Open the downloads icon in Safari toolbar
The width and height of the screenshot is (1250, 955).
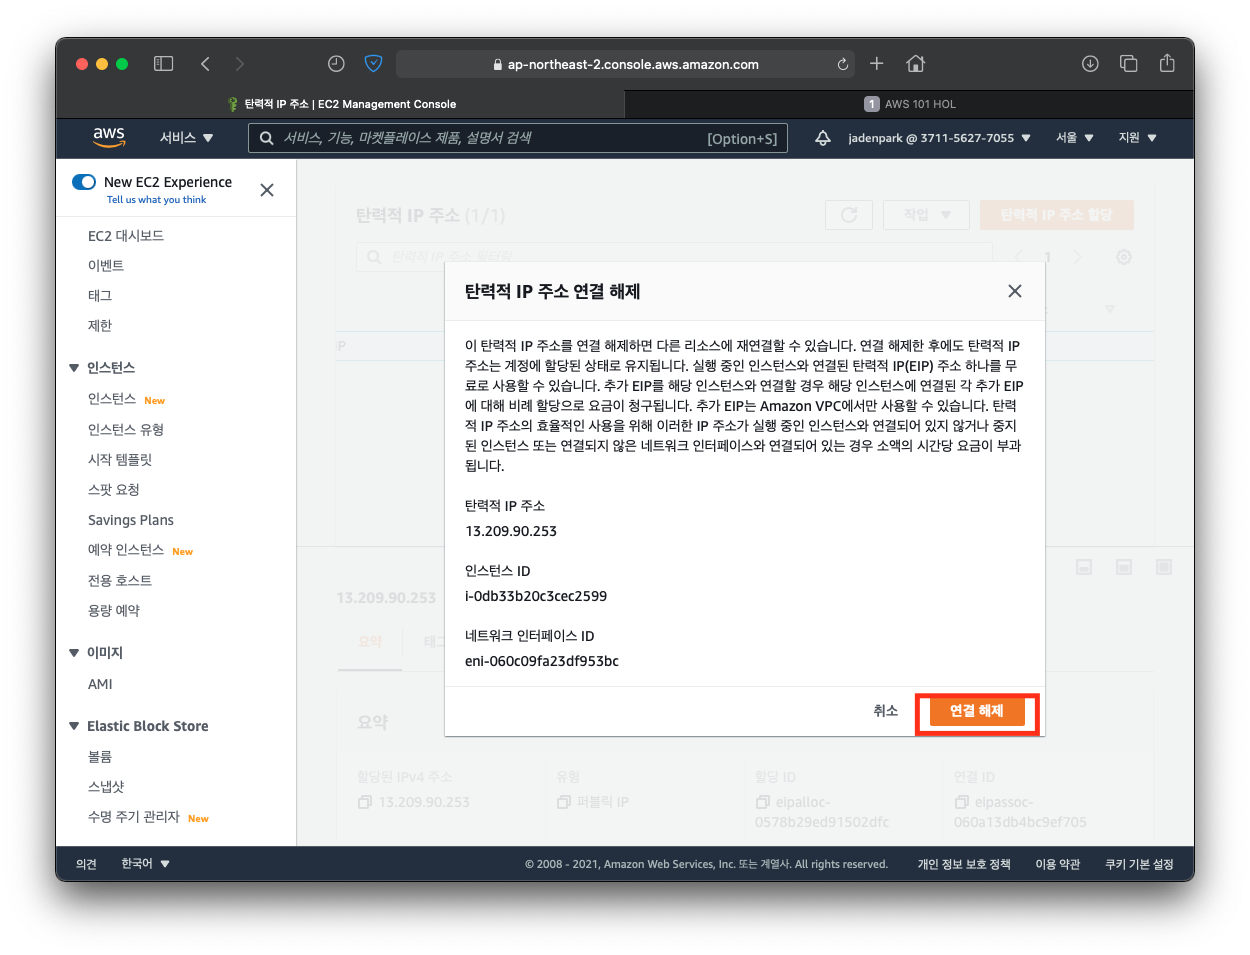pos(1090,64)
